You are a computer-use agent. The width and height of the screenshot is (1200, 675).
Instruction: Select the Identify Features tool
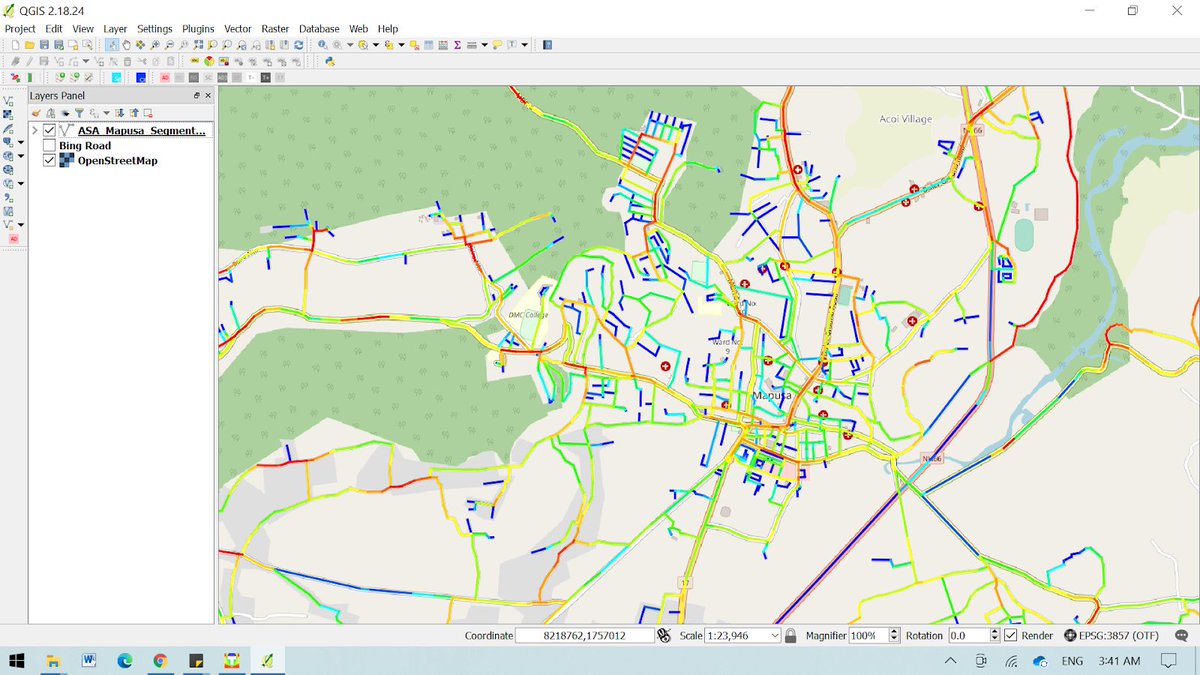point(322,45)
